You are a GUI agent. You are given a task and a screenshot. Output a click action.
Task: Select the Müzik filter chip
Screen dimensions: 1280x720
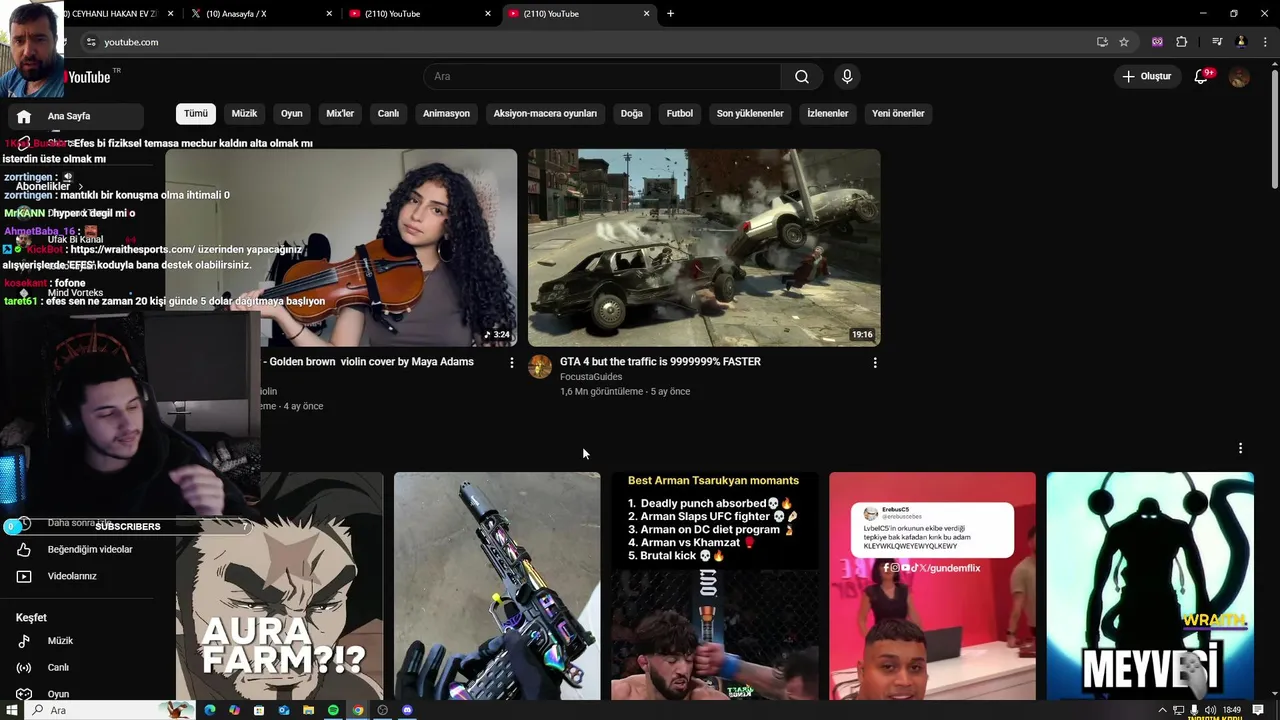[x=244, y=114]
